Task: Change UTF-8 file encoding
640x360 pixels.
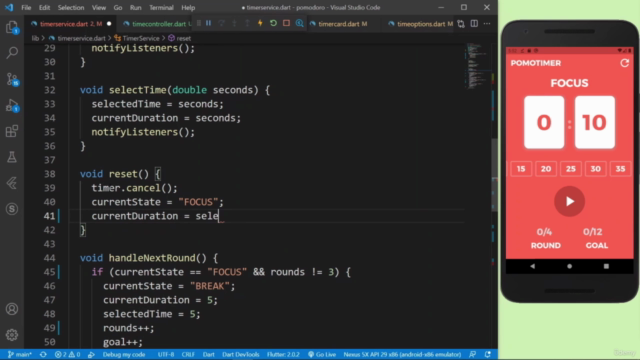Action: pos(166,354)
